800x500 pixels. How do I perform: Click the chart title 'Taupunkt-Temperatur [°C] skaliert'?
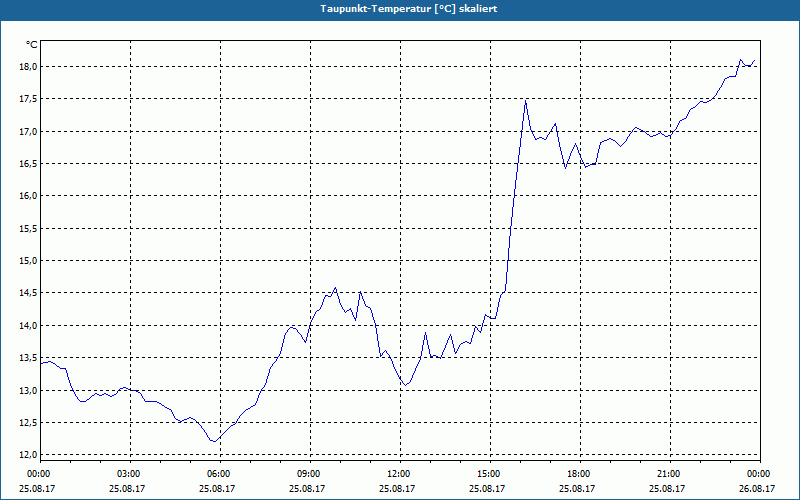(x=409, y=9)
